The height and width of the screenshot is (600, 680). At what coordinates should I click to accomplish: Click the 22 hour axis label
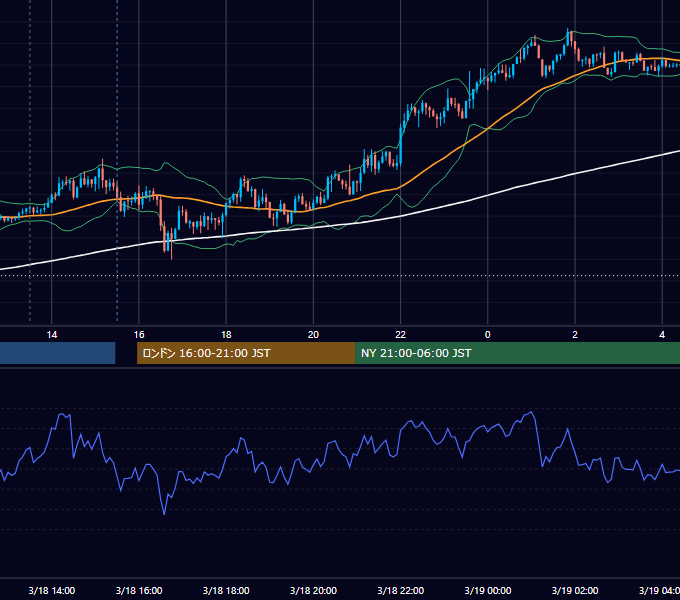pyautogui.click(x=400, y=335)
